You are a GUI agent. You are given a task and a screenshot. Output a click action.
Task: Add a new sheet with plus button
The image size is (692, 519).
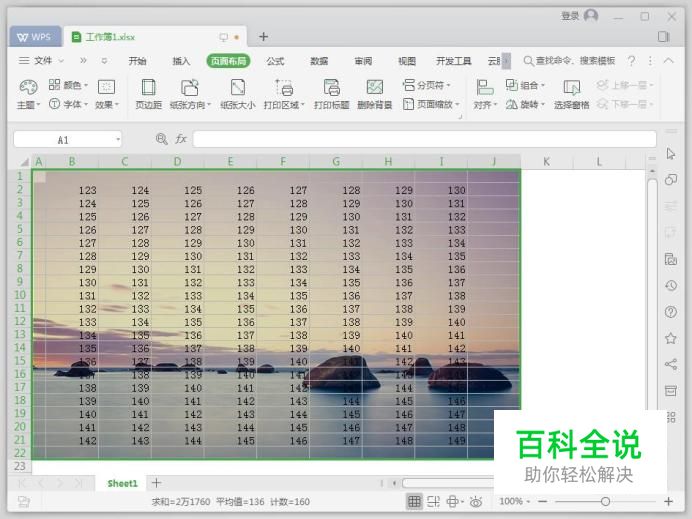pyautogui.click(x=156, y=483)
